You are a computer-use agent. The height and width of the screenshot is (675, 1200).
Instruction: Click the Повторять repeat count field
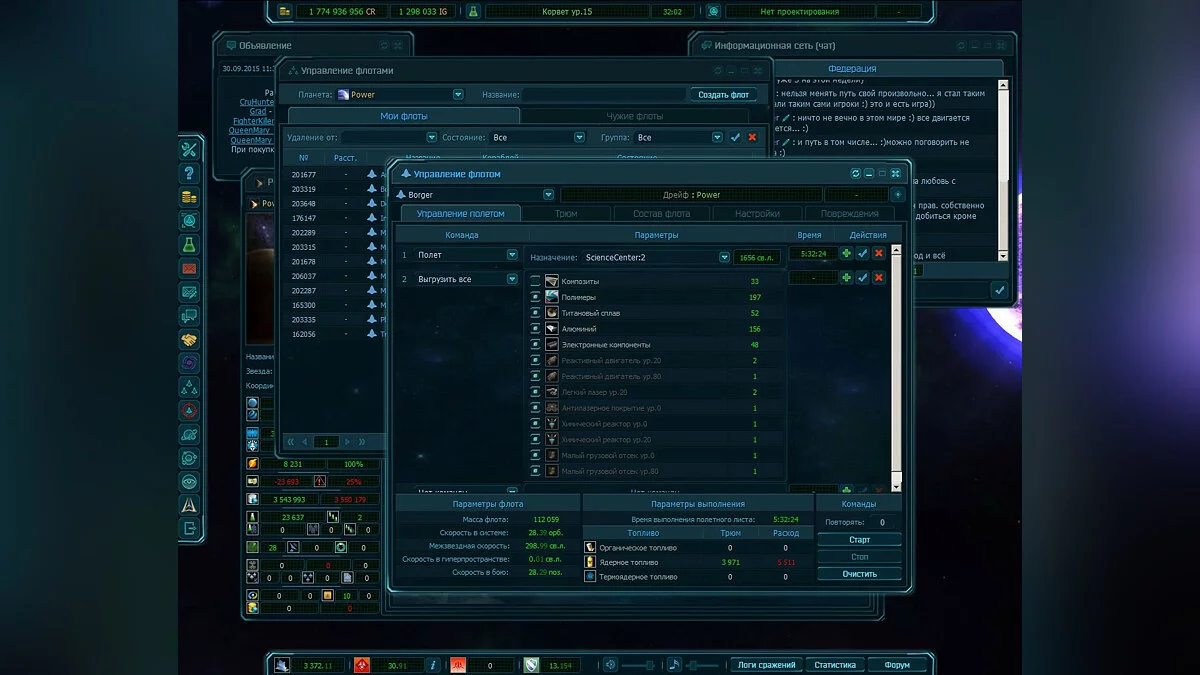pyautogui.click(x=882, y=522)
